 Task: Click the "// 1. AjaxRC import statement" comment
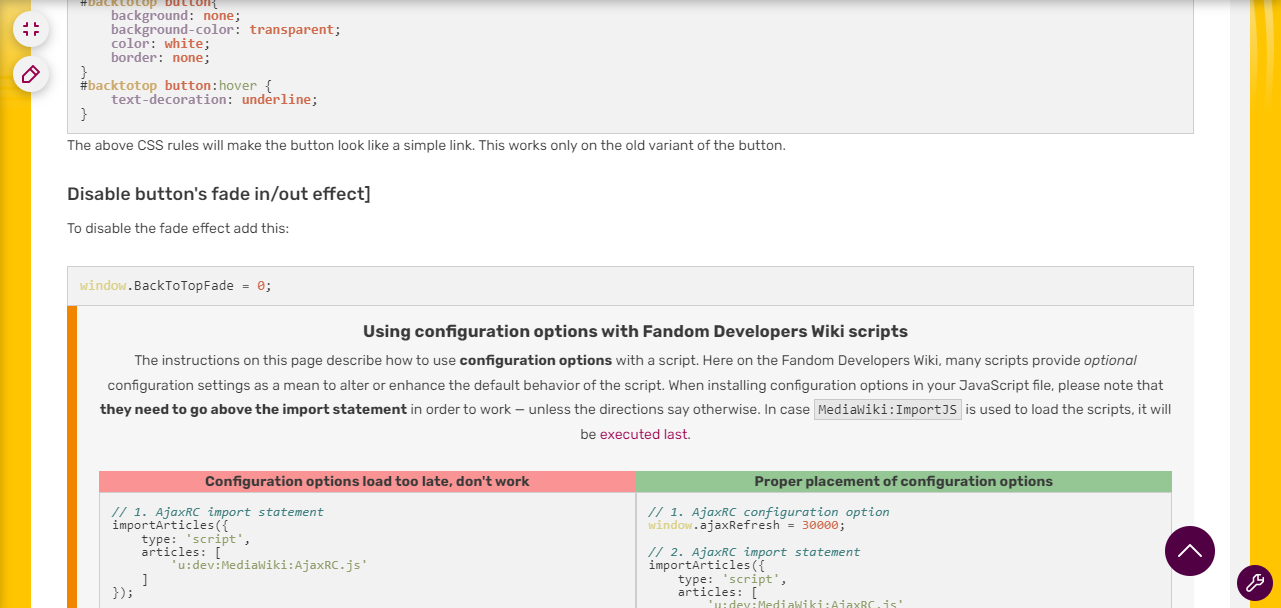[218, 512]
